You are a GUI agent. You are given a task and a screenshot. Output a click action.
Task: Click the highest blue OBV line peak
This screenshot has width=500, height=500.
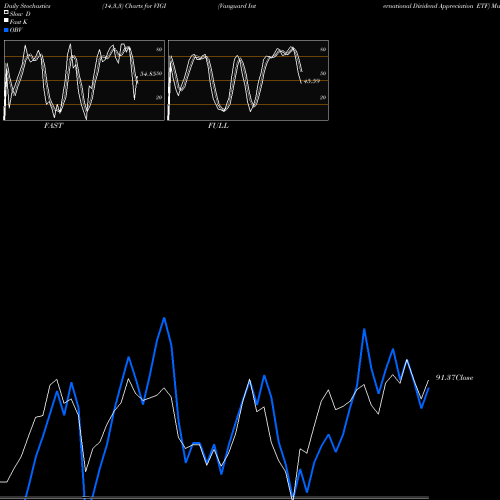pos(164,319)
